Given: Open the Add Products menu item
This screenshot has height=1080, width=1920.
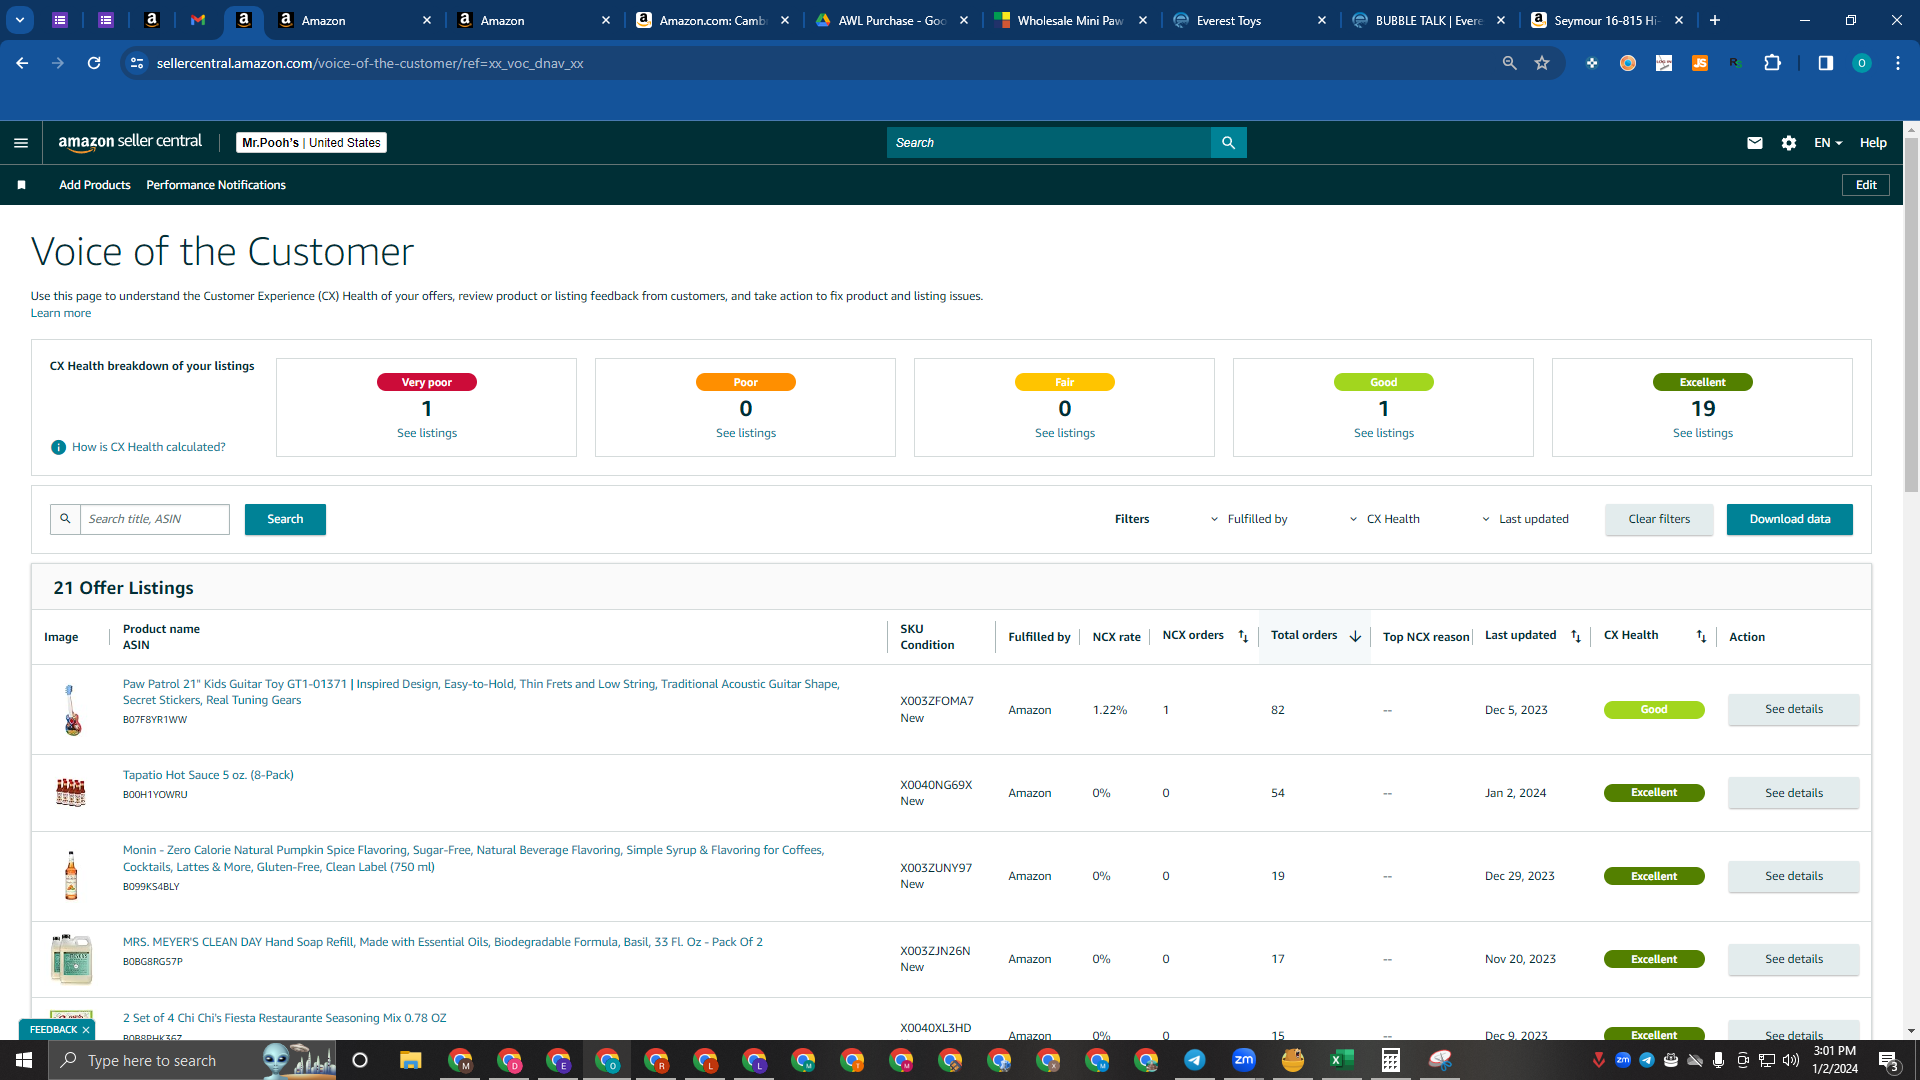Looking at the screenshot, I should pyautogui.click(x=95, y=185).
